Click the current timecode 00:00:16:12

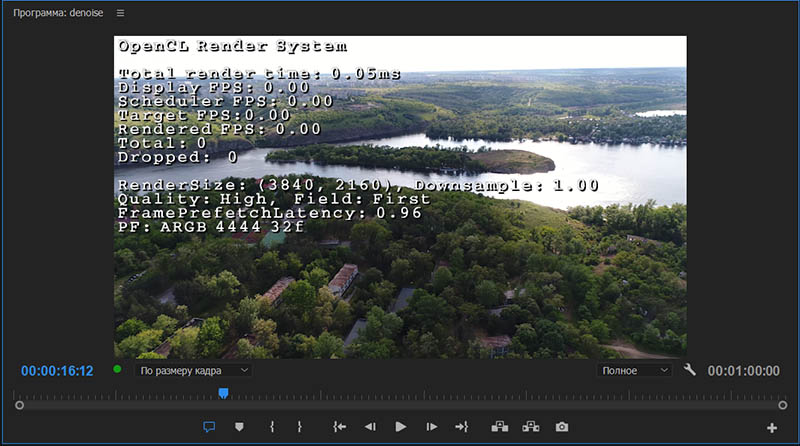click(57, 371)
